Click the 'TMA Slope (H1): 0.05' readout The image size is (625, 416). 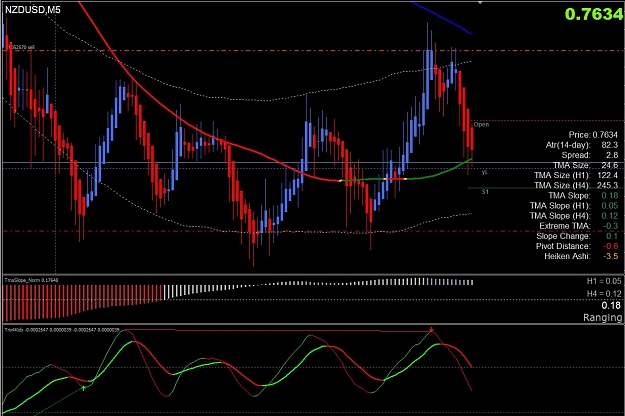click(x=574, y=206)
